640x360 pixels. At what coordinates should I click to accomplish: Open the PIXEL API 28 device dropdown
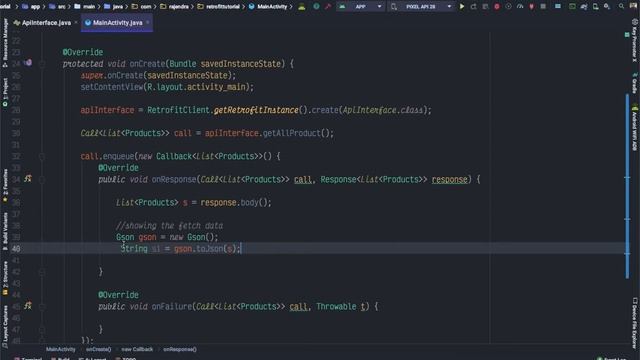click(421, 7)
